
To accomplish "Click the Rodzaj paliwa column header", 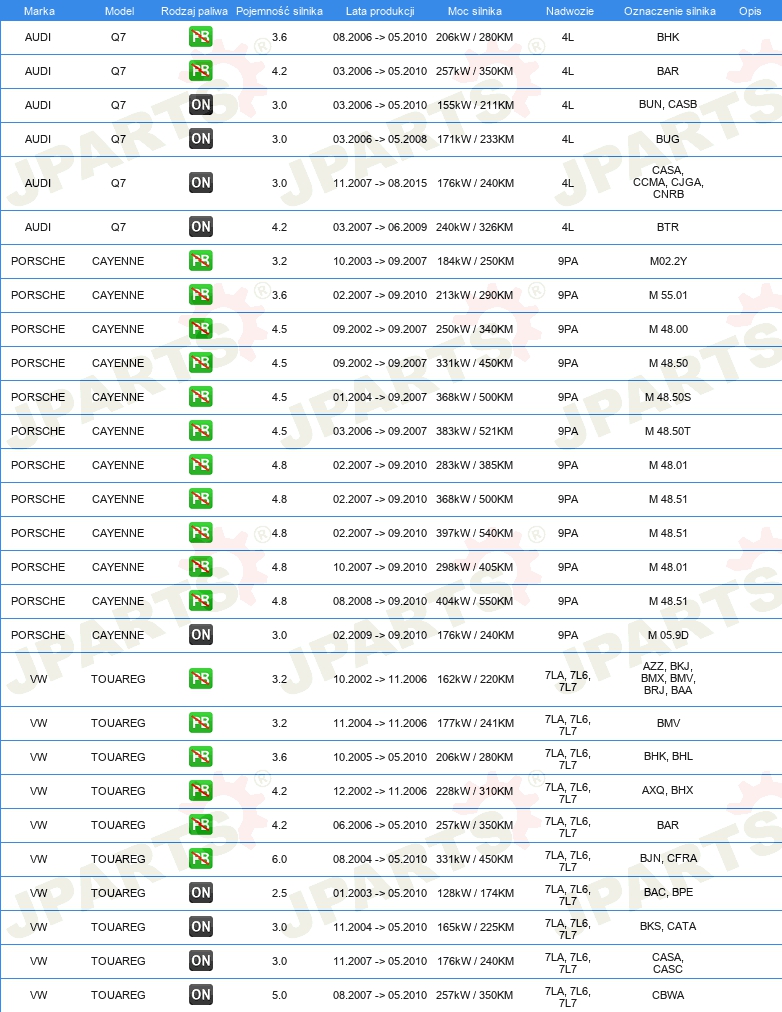I will click(194, 11).
